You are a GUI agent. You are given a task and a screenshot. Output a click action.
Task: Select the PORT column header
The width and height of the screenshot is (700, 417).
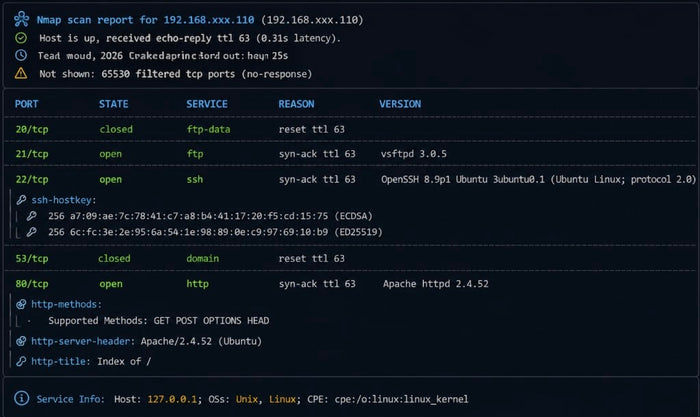coord(26,104)
